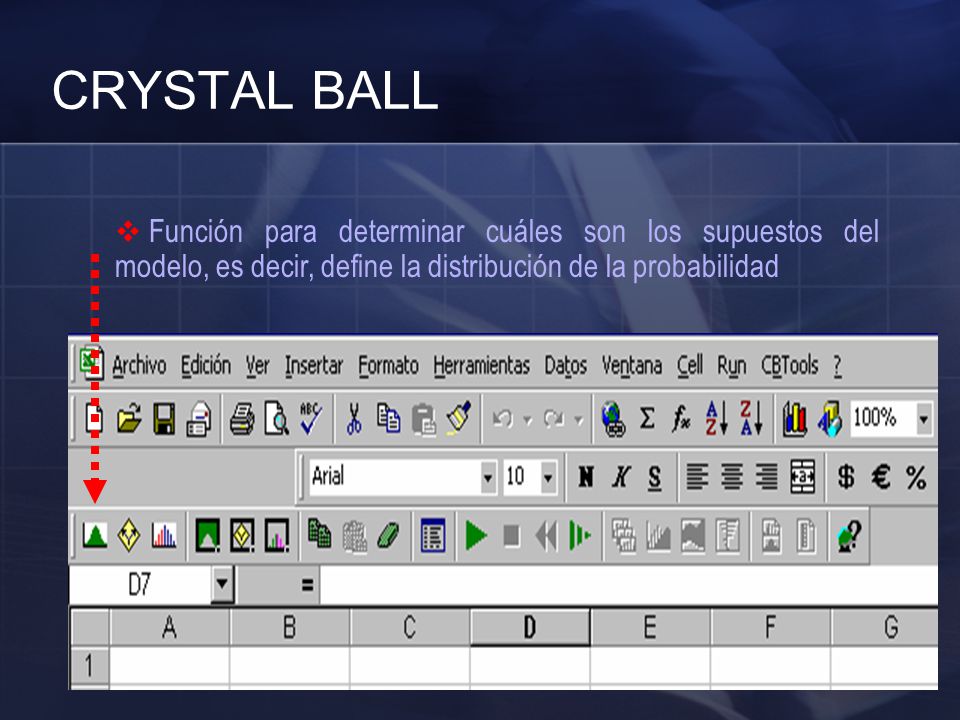Toggle align right
960x720 pixels.
pos(766,476)
